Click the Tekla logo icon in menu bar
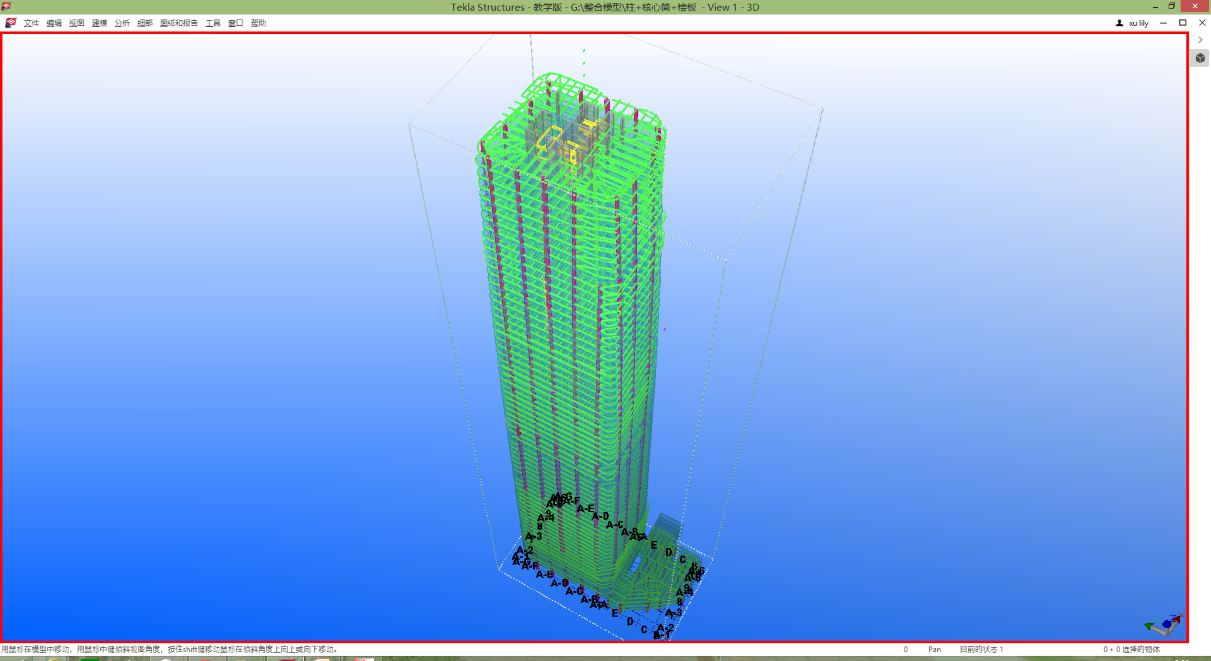The height and width of the screenshot is (661, 1211). coord(11,23)
